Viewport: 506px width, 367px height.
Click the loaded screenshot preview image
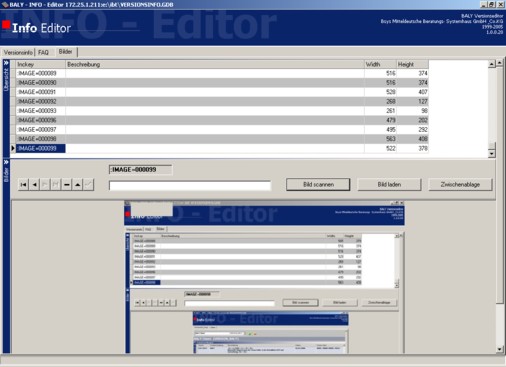click(264, 277)
